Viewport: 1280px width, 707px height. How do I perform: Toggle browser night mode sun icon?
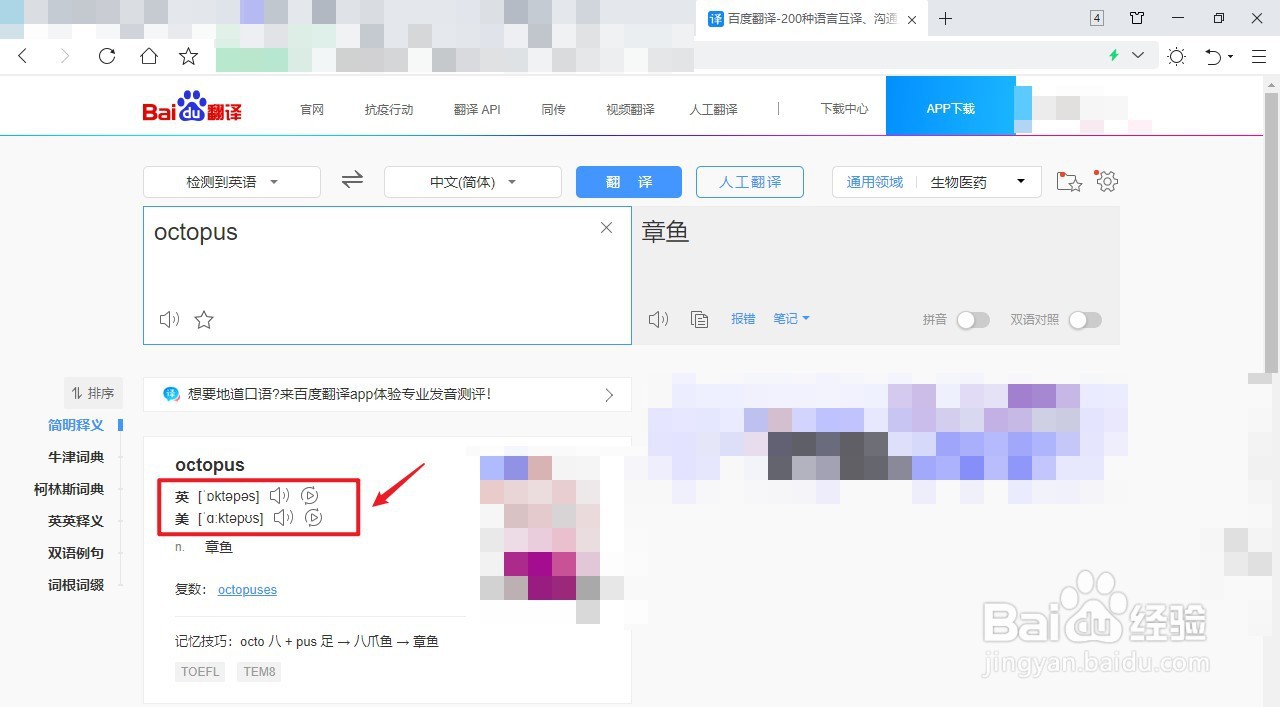click(1176, 56)
